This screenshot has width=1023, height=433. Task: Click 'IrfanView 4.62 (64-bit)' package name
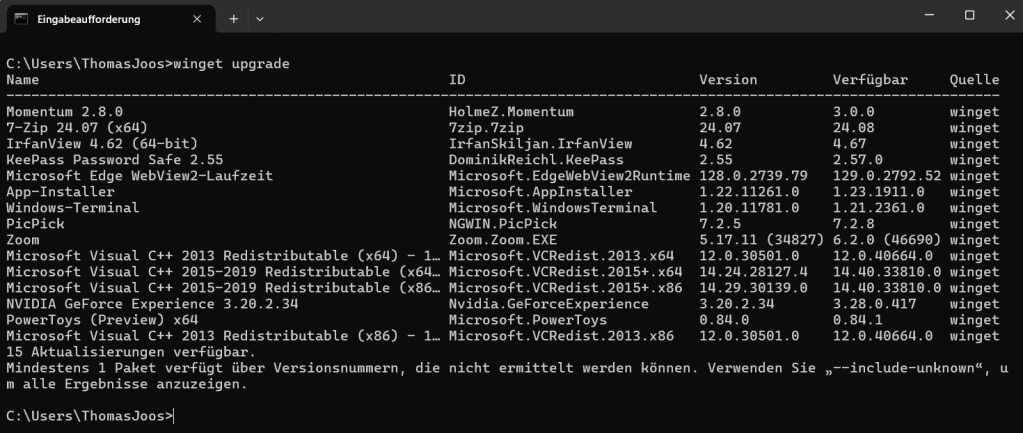pyautogui.click(x=102, y=143)
